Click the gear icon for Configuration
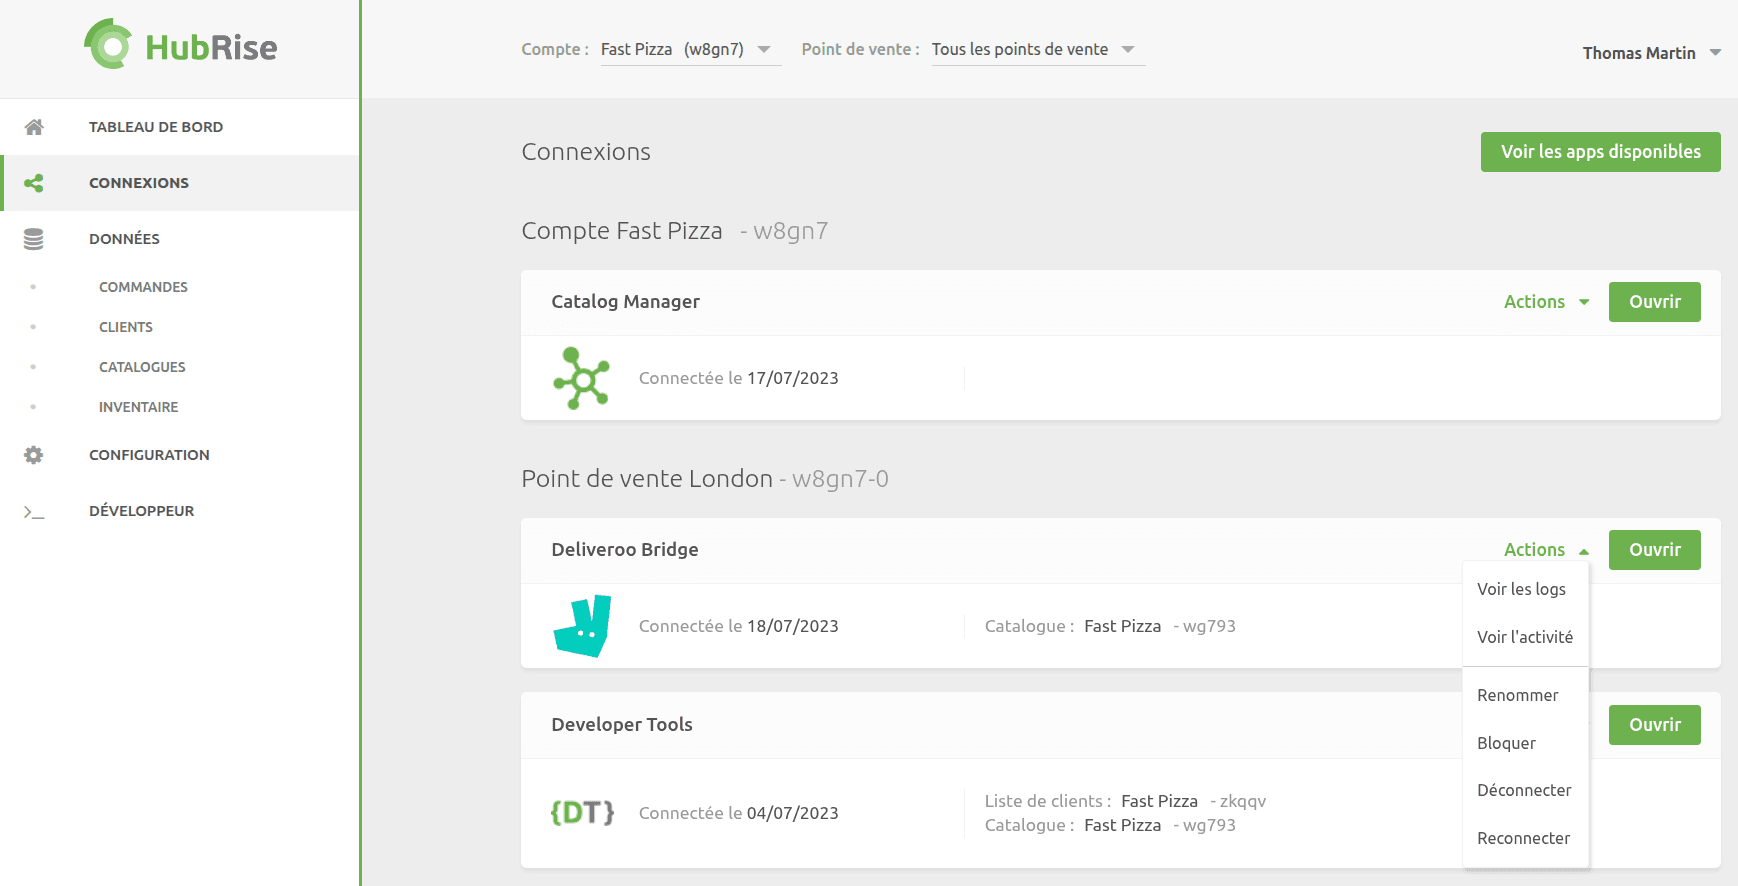Image resolution: width=1738 pixels, height=886 pixels. [x=34, y=455]
